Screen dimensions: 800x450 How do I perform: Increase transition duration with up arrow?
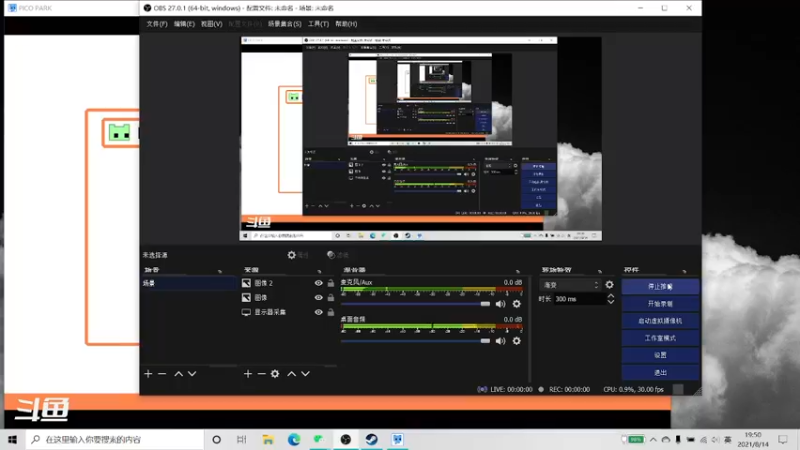click(611, 296)
